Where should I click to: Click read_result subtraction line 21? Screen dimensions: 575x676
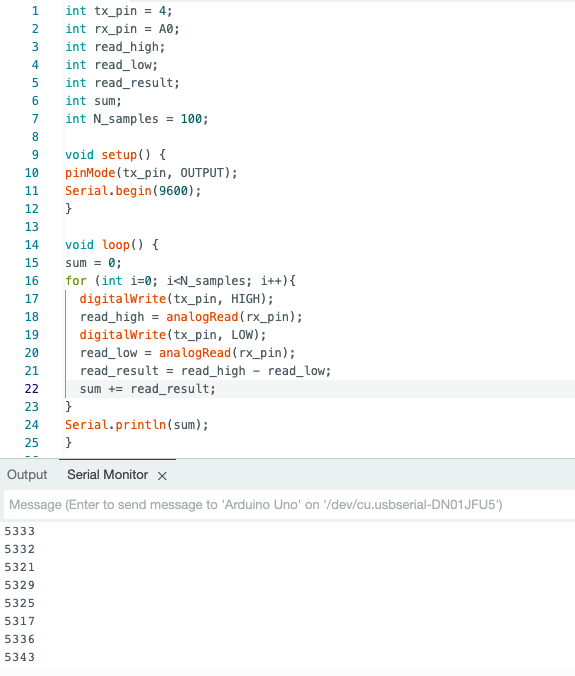pyautogui.click(x=205, y=371)
